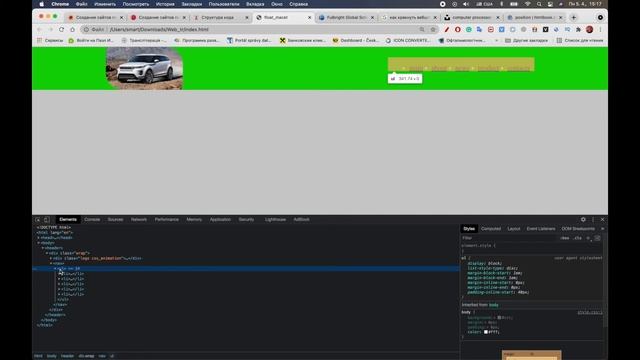The width and height of the screenshot is (640, 360).
Task: Click the Opera-style red O extension icon
Action: 458,29
